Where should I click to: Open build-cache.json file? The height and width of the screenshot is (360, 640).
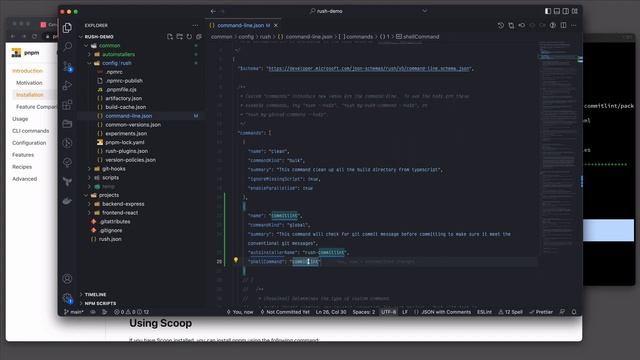[x=125, y=107]
